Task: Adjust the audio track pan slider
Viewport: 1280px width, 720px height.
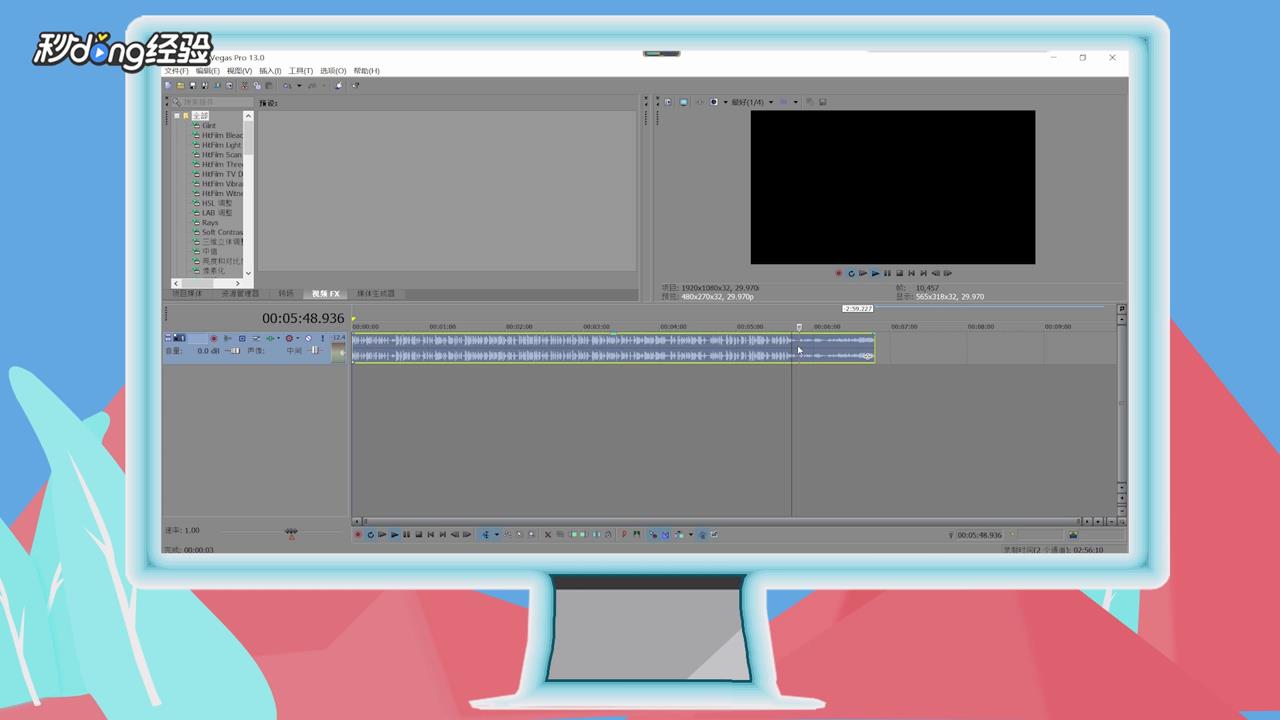Action: (315, 350)
